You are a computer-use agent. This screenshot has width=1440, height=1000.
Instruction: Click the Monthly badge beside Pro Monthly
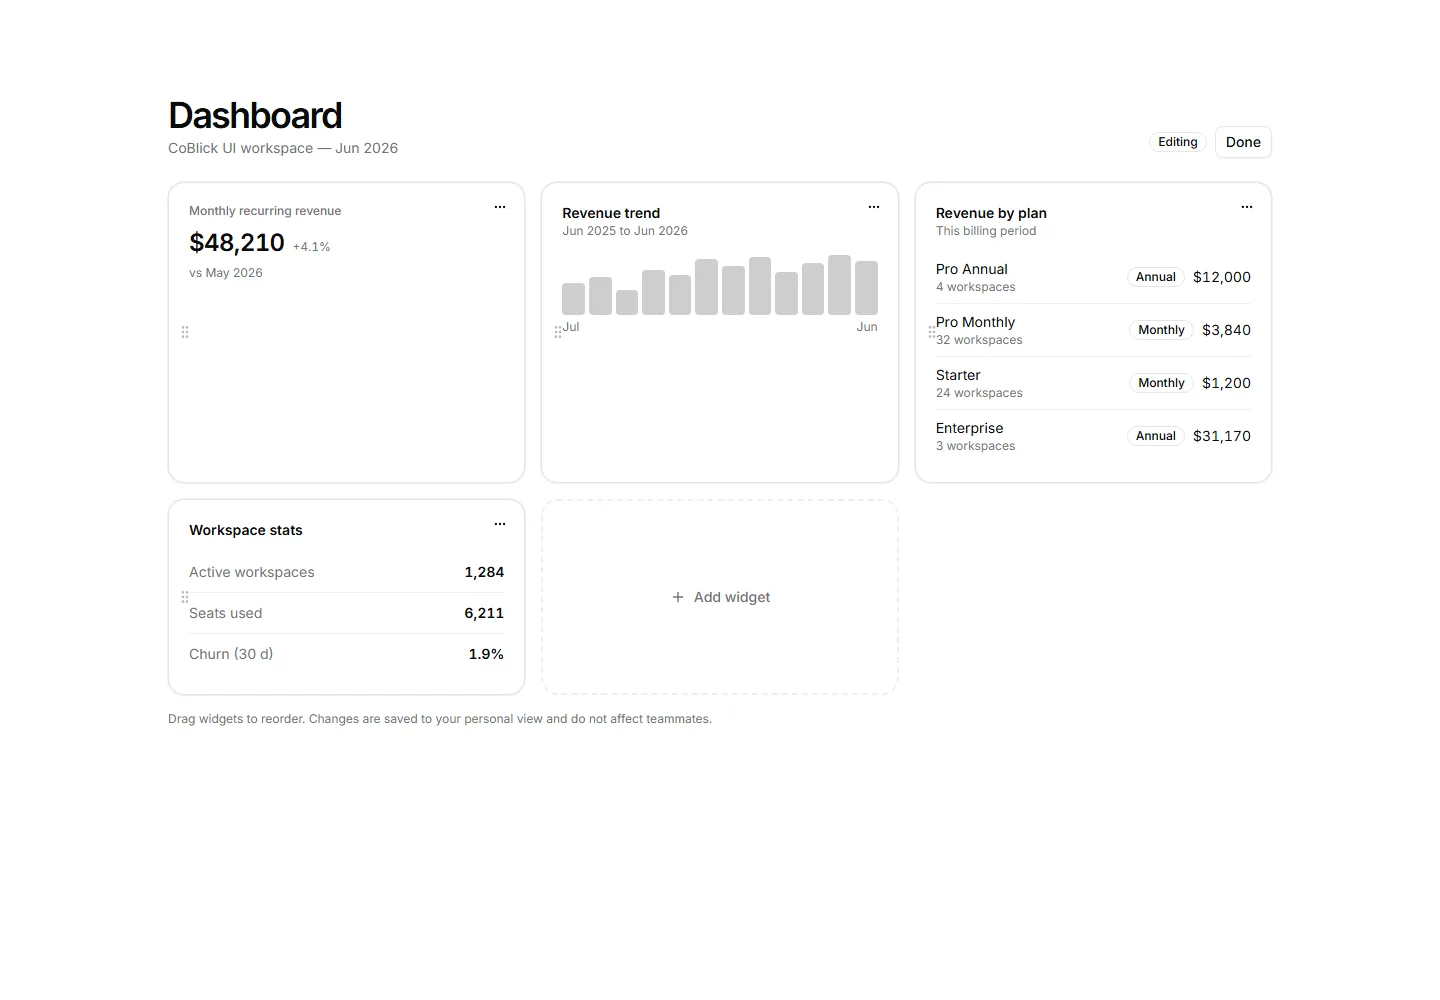(x=1161, y=330)
